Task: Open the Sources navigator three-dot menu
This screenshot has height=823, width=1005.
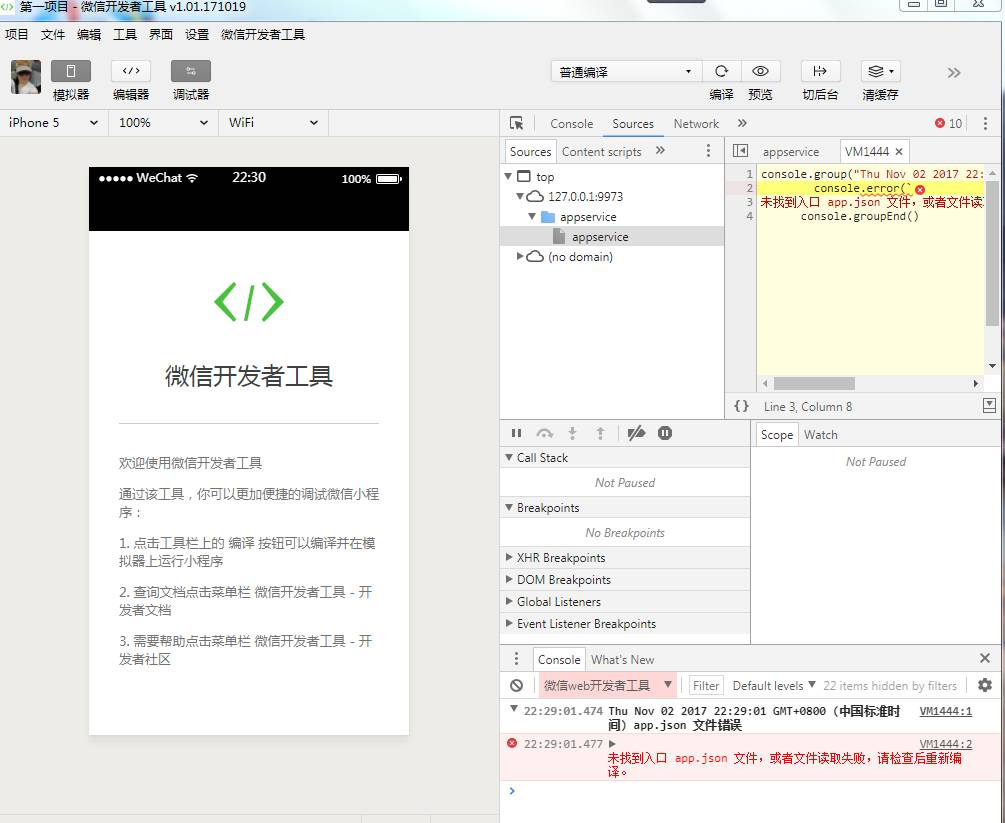Action: 708,151
